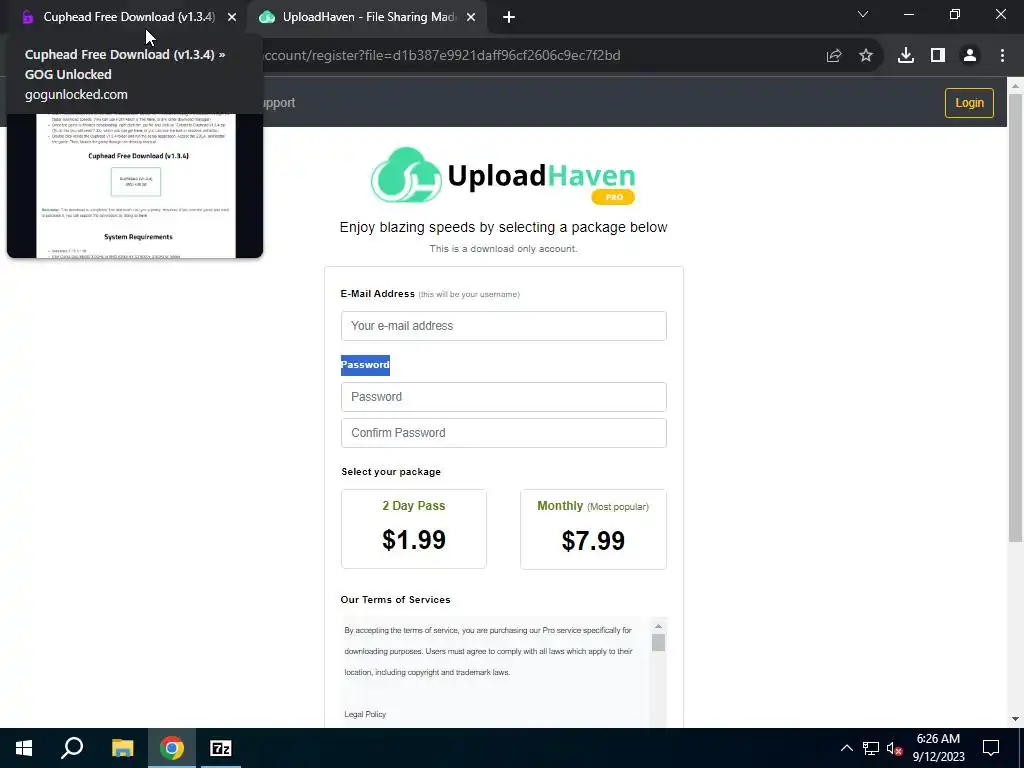This screenshot has width=1024, height=768.
Task: Click the UploadHaven cloud logo
Action: 406,175
